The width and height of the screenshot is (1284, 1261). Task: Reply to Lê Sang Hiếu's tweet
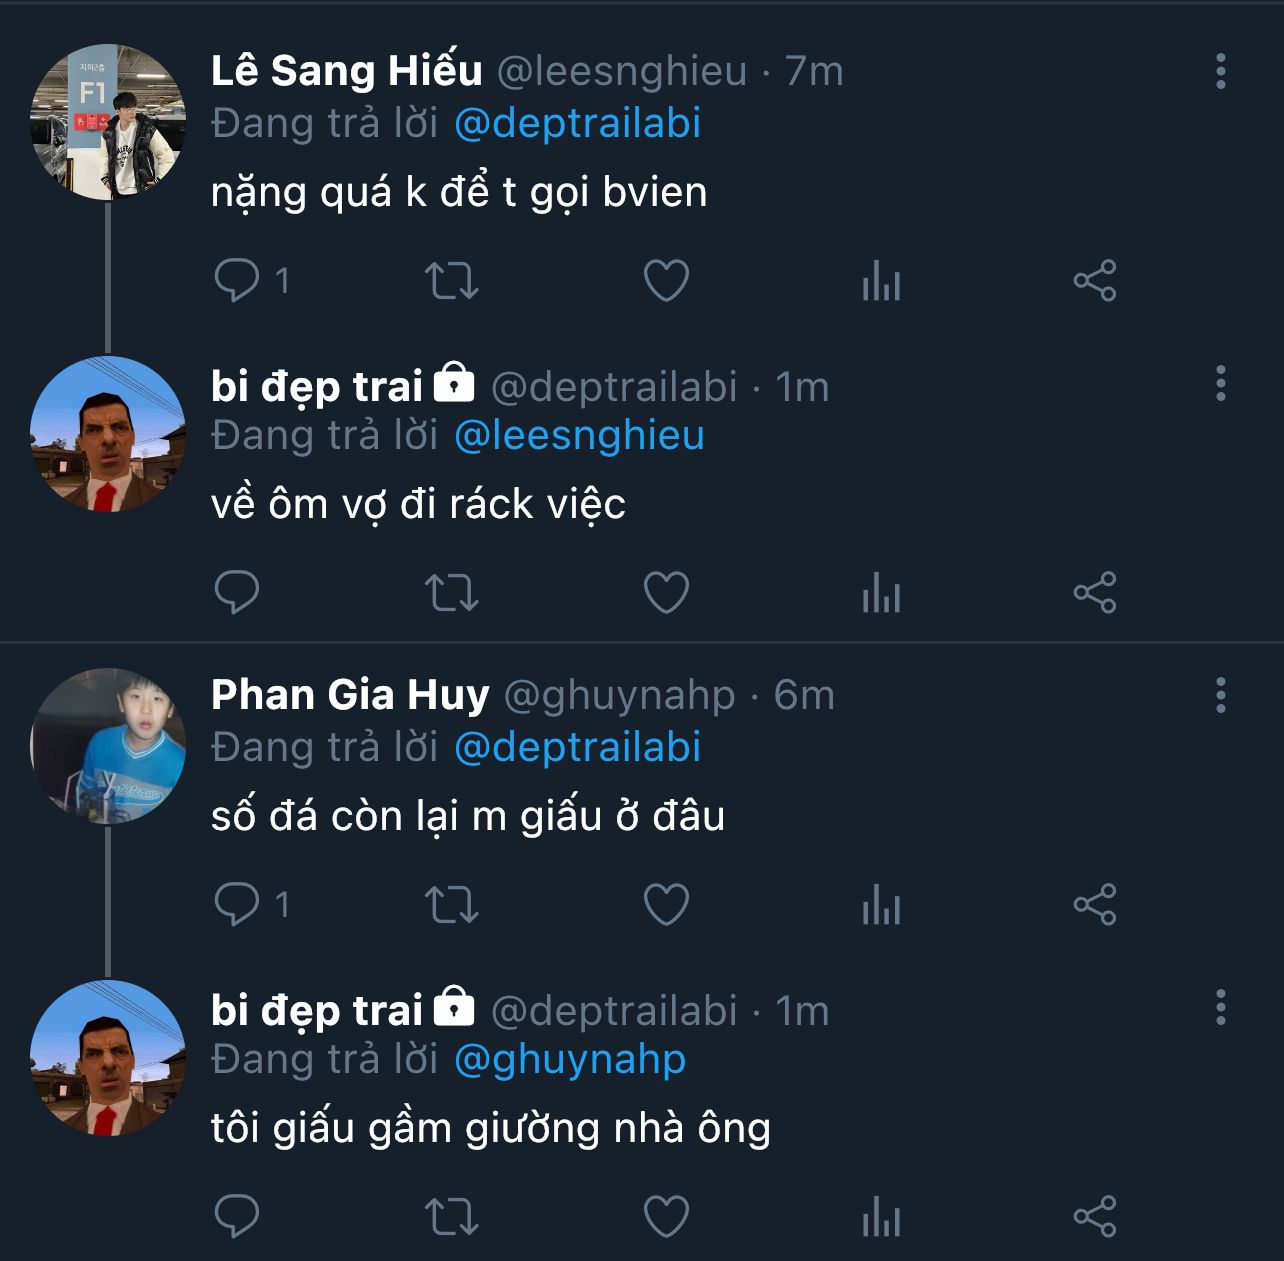pyautogui.click(x=237, y=281)
